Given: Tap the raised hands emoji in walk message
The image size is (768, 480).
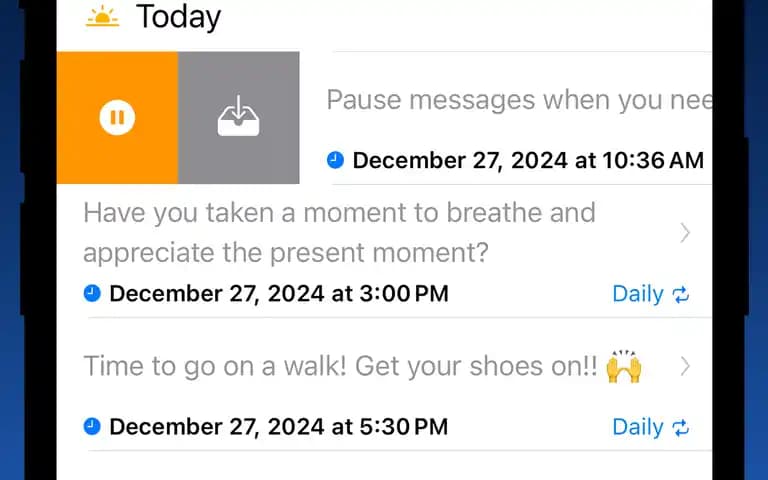Looking at the screenshot, I should (x=624, y=366).
